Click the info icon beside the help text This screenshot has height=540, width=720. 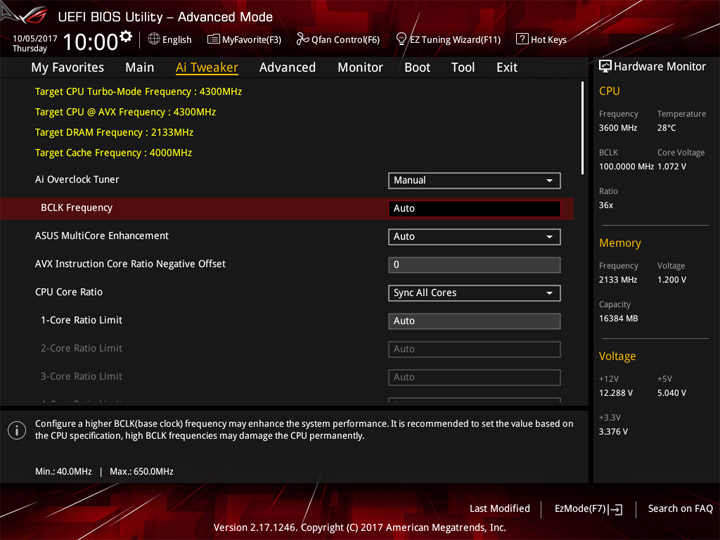coord(17,430)
